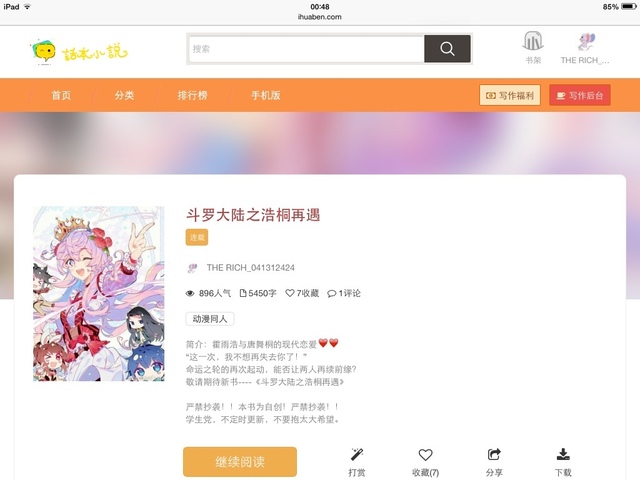Open the 分类 navigation tab

tap(124, 95)
